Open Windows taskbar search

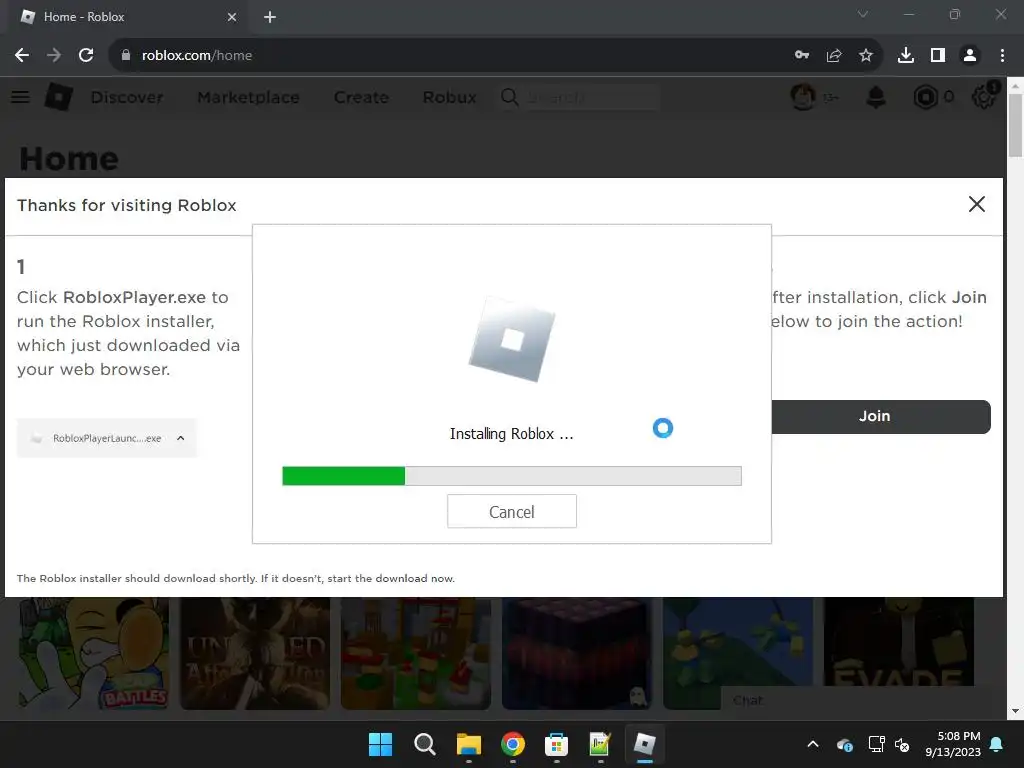pos(424,744)
